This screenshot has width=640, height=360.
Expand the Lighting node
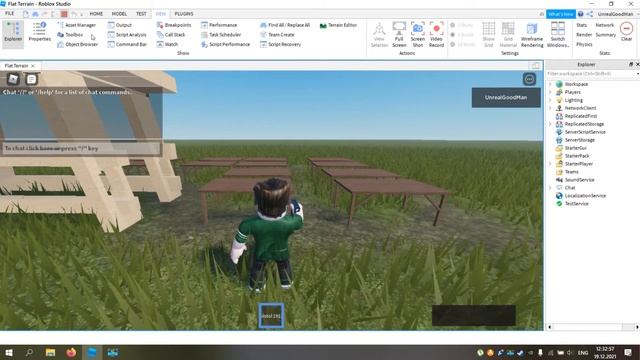[550, 100]
